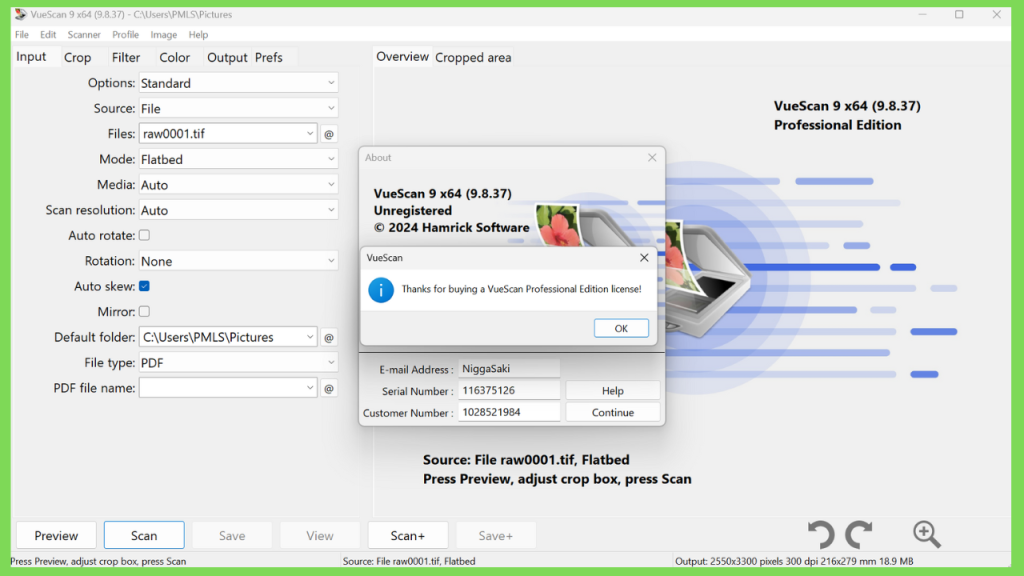The image size is (1024, 576).
Task: Click the Save+ button
Action: click(496, 536)
